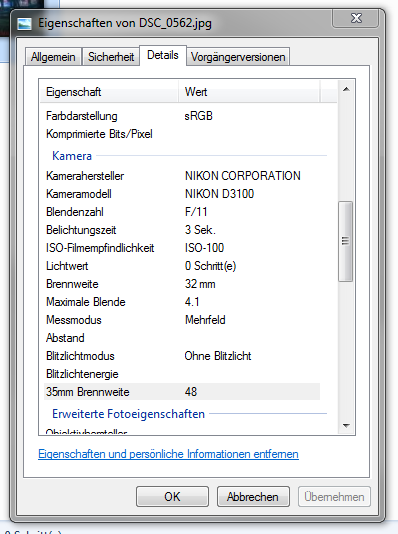The image size is (398, 534).
Task: Click Eigenschaften und persönliche Informationen entfernen link
Action: click(168, 454)
